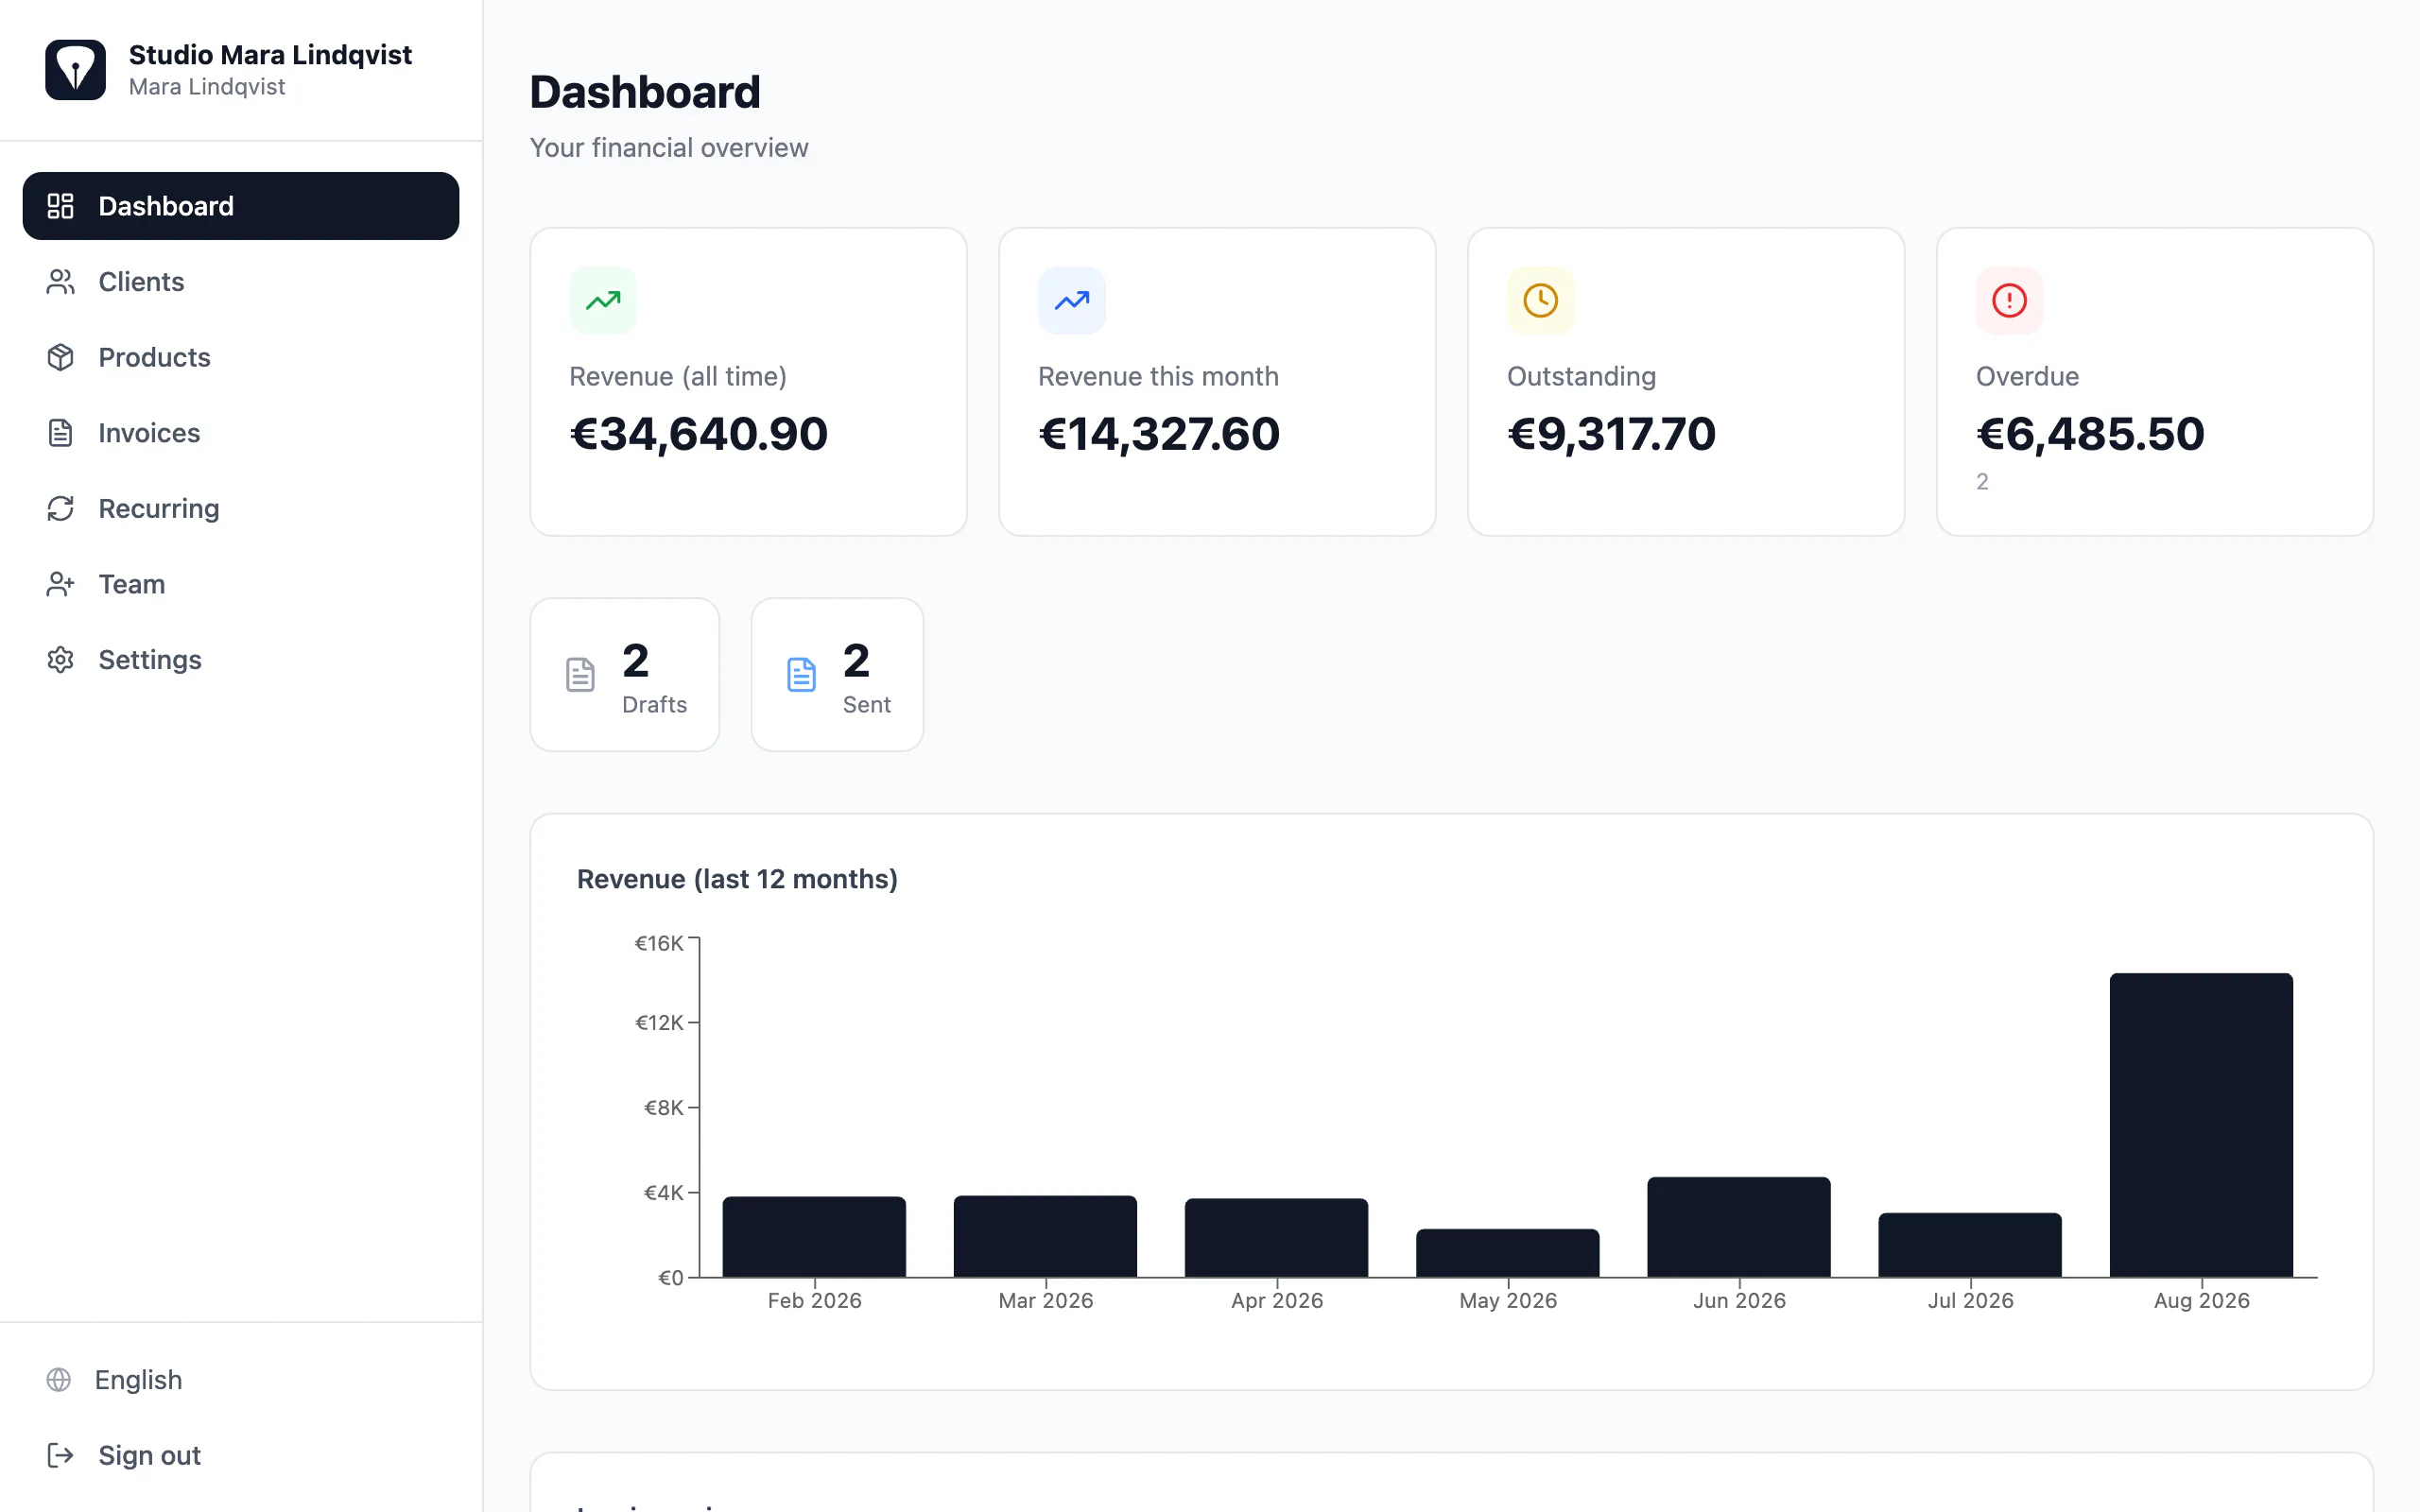Click the Team add-user icon

coord(61,584)
